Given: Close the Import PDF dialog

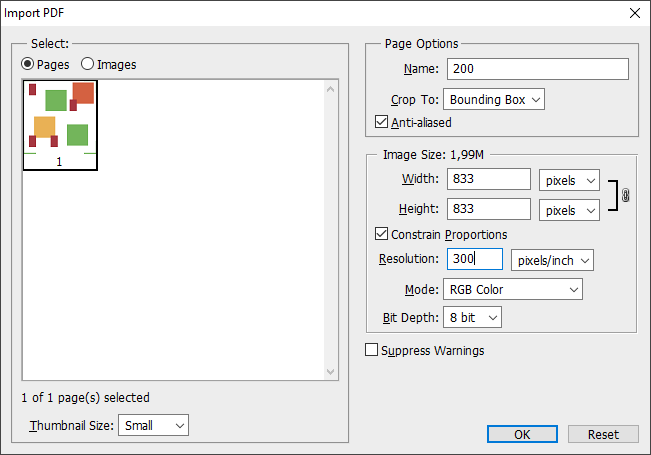Looking at the screenshot, I should point(634,13).
